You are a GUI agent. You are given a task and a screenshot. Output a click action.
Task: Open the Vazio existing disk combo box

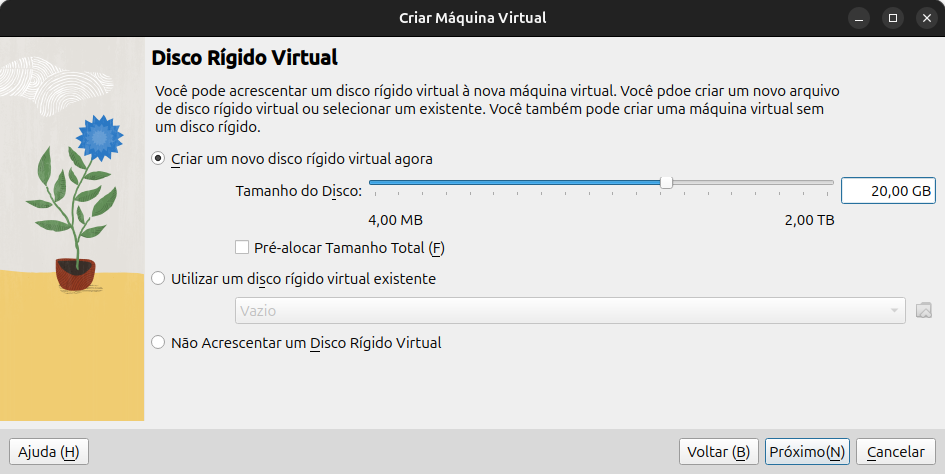click(570, 311)
